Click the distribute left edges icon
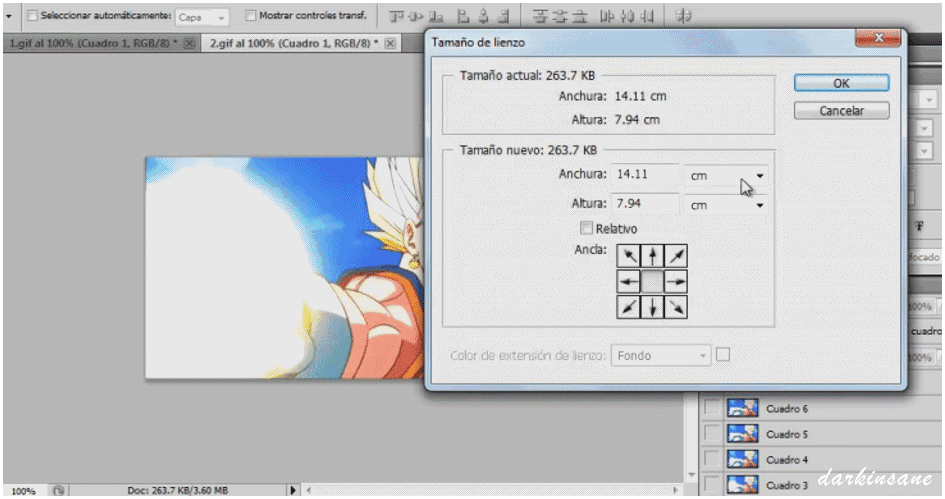Image resolution: width=945 pixels, height=499 pixels. coord(607,17)
